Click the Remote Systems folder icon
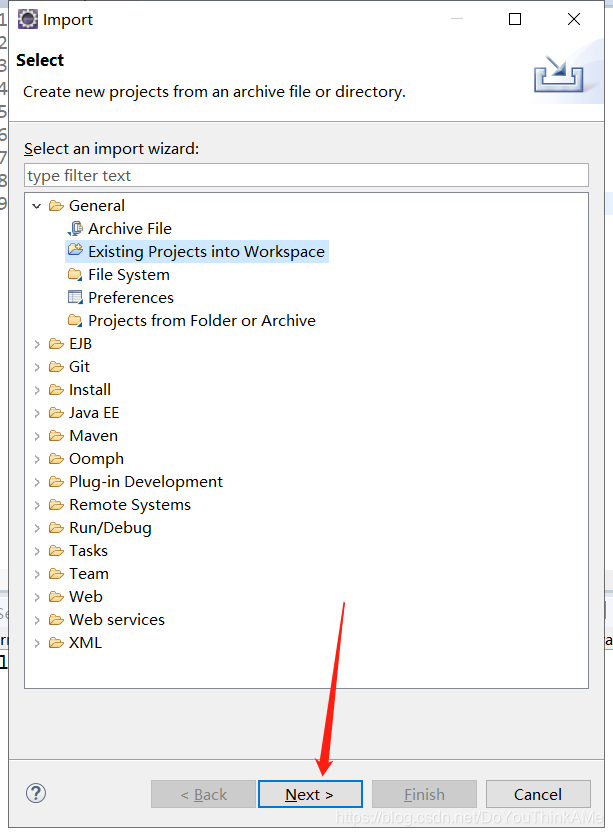The image size is (613, 836). [x=56, y=505]
